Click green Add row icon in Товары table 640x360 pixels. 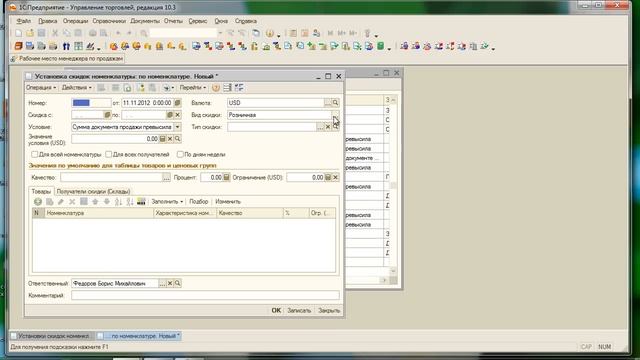pos(38,202)
